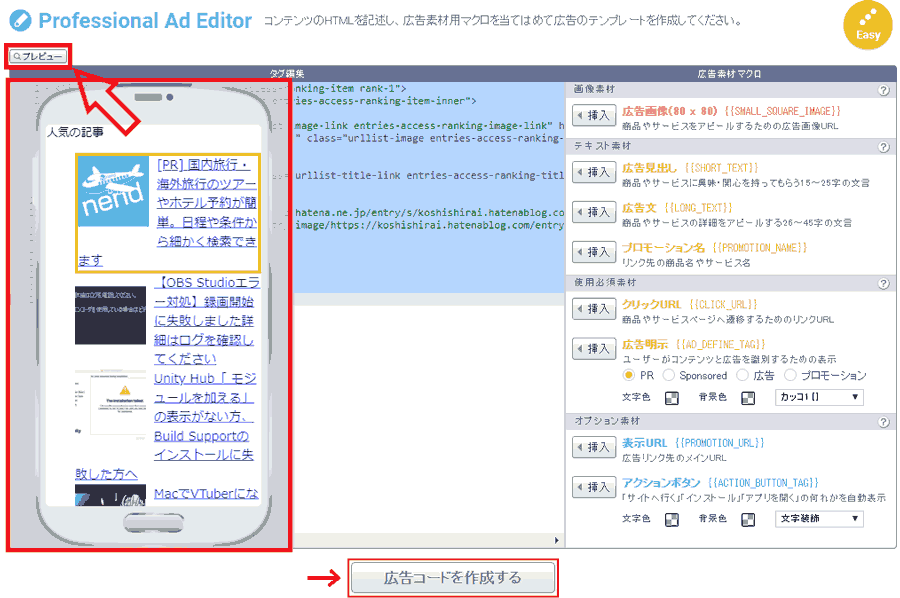Open help for テキスト素材 section

click(x=883, y=147)
